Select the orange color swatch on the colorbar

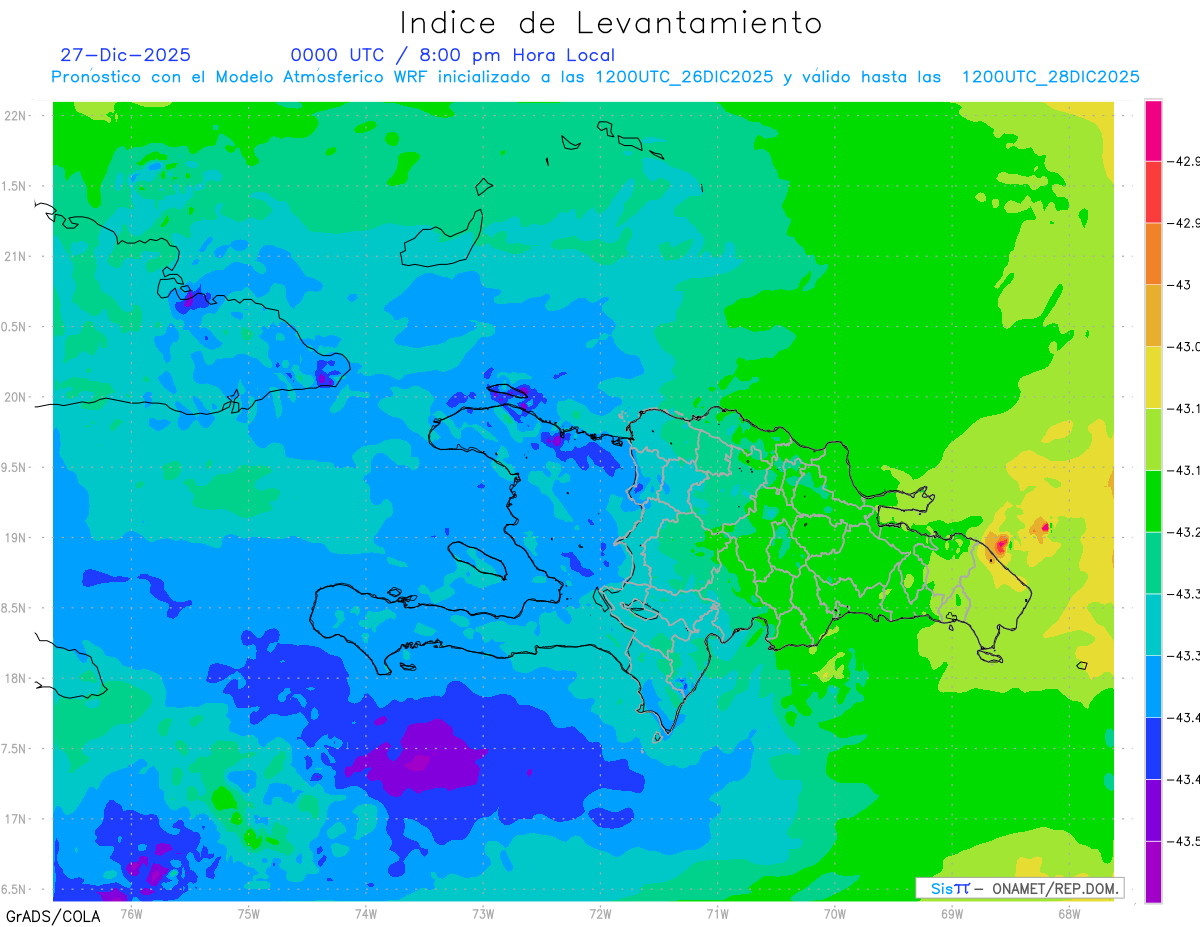click(x=1153, y=254)
